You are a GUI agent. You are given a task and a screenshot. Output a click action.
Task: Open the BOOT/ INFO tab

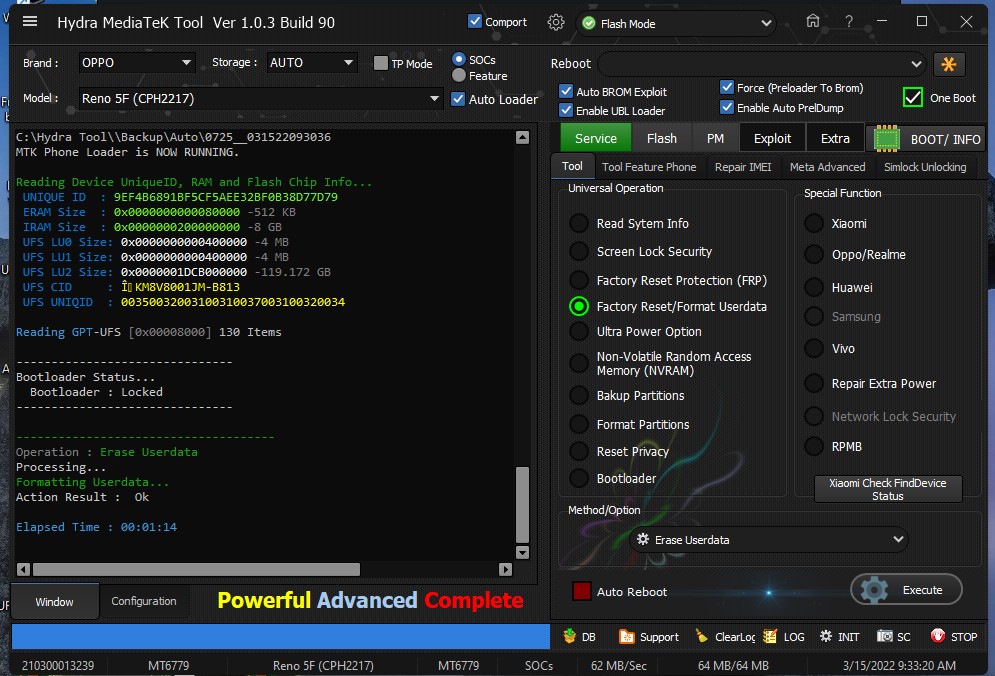tap(926, 139)
